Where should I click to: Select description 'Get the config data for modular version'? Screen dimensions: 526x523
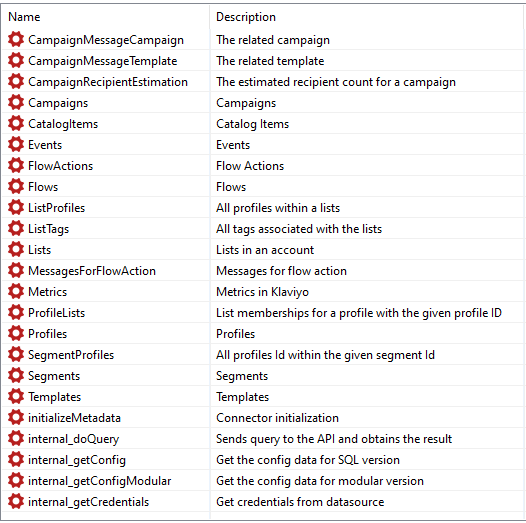pos(320,481)
